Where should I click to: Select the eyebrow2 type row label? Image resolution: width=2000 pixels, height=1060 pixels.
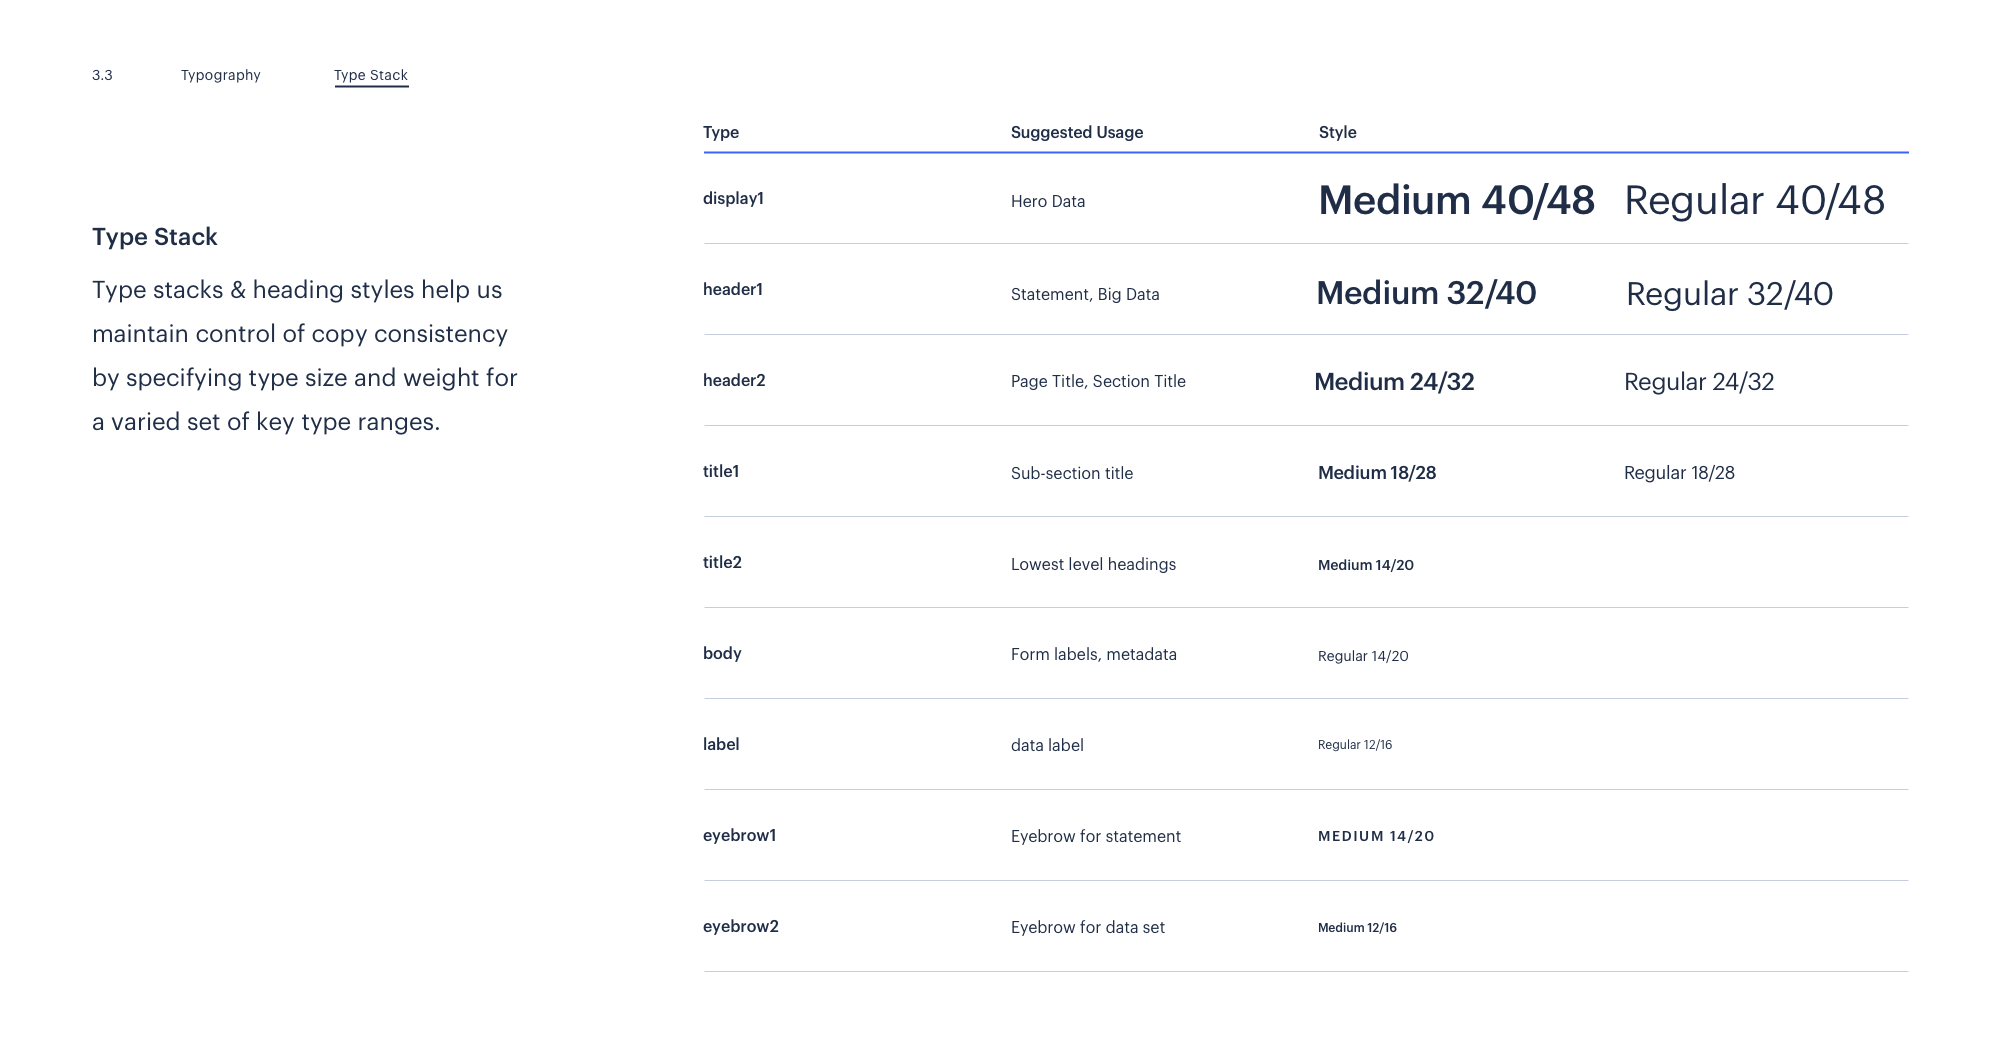tap(741, 926)
